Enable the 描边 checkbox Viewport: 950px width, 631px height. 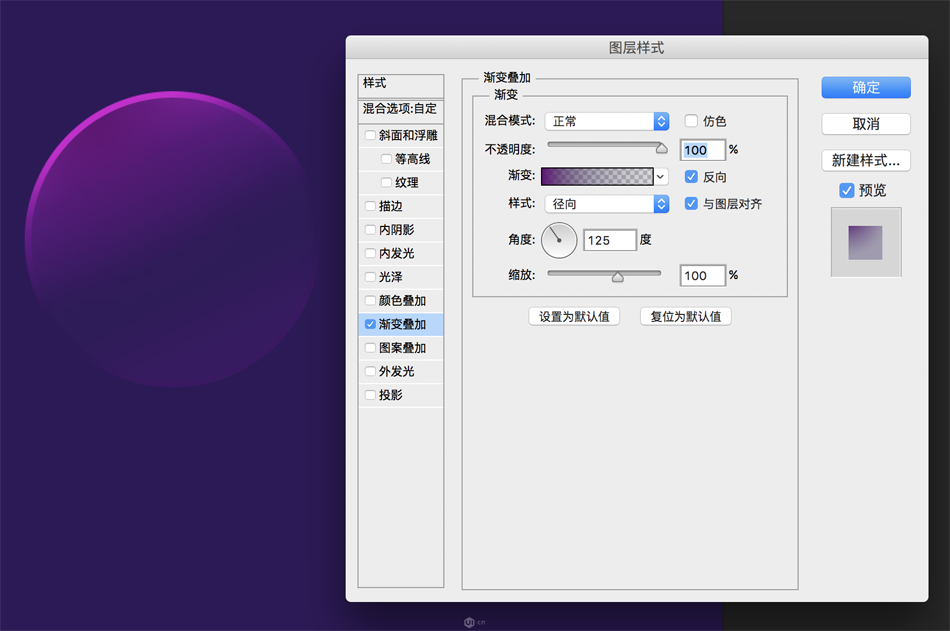(x=370, y=206)
